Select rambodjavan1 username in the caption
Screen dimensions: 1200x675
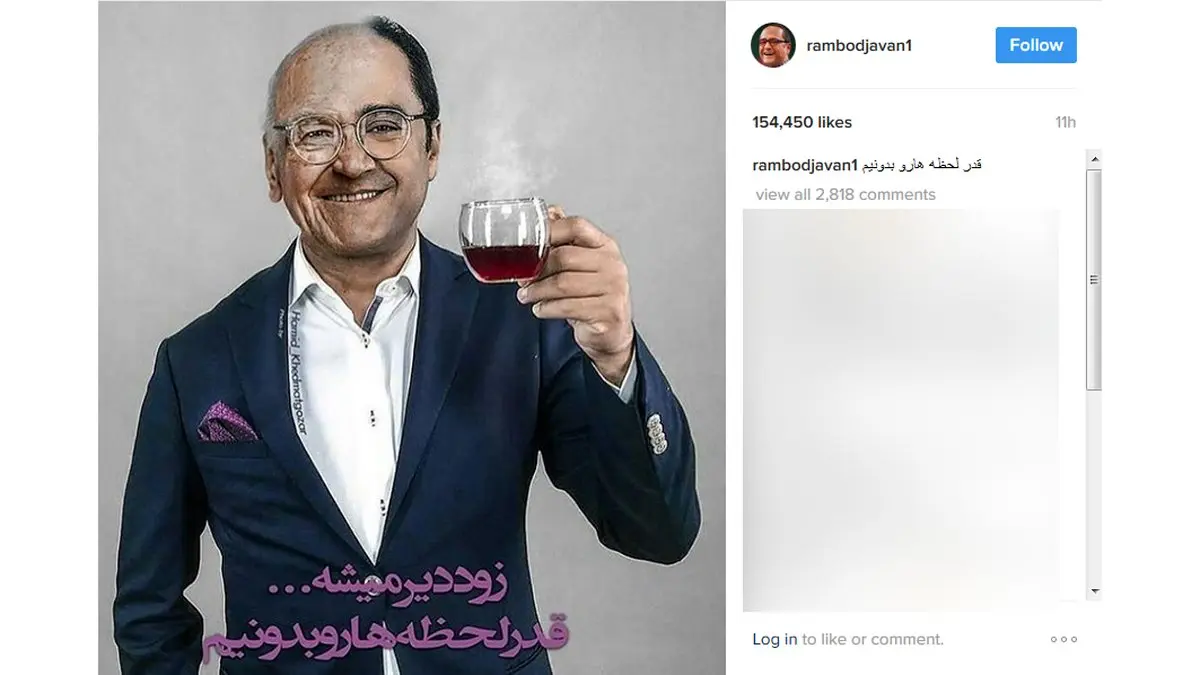[x=804, y=164]
